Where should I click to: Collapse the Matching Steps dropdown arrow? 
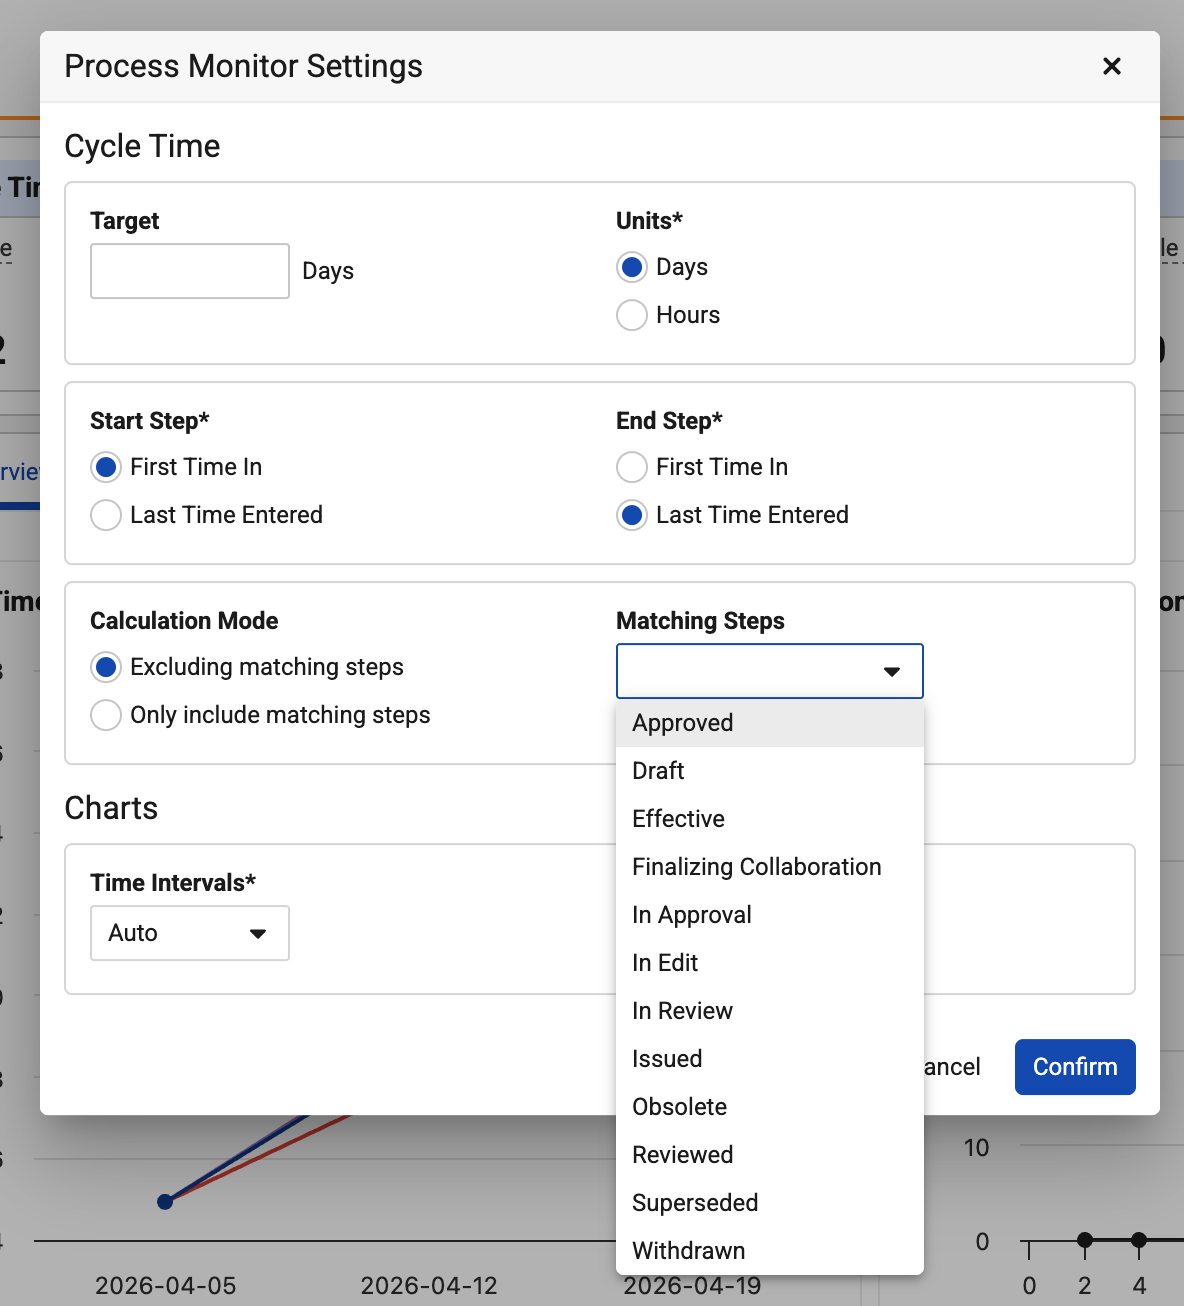coord(892,671)
